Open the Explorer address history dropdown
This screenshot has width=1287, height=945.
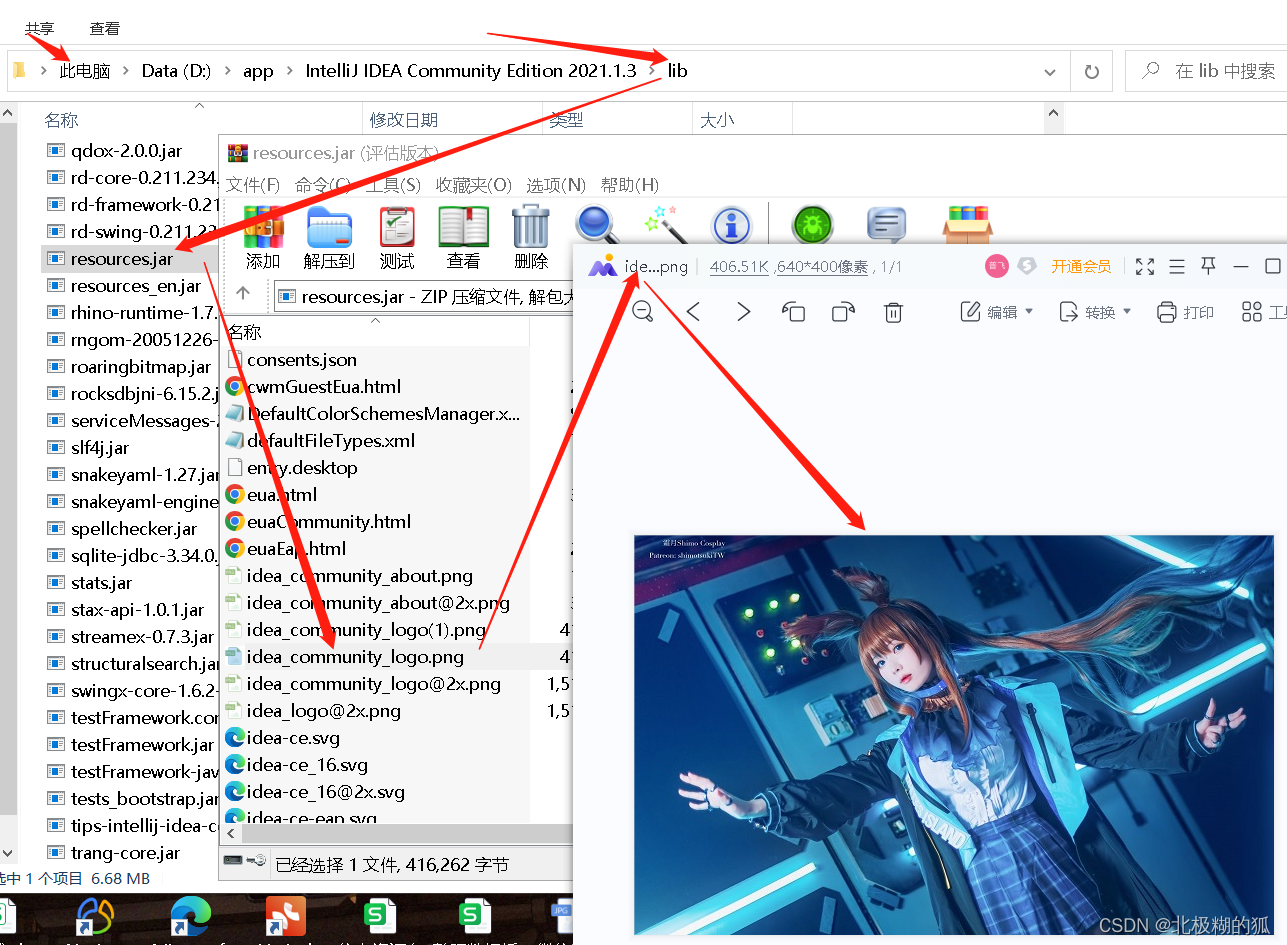click(x=1050, y=72)
